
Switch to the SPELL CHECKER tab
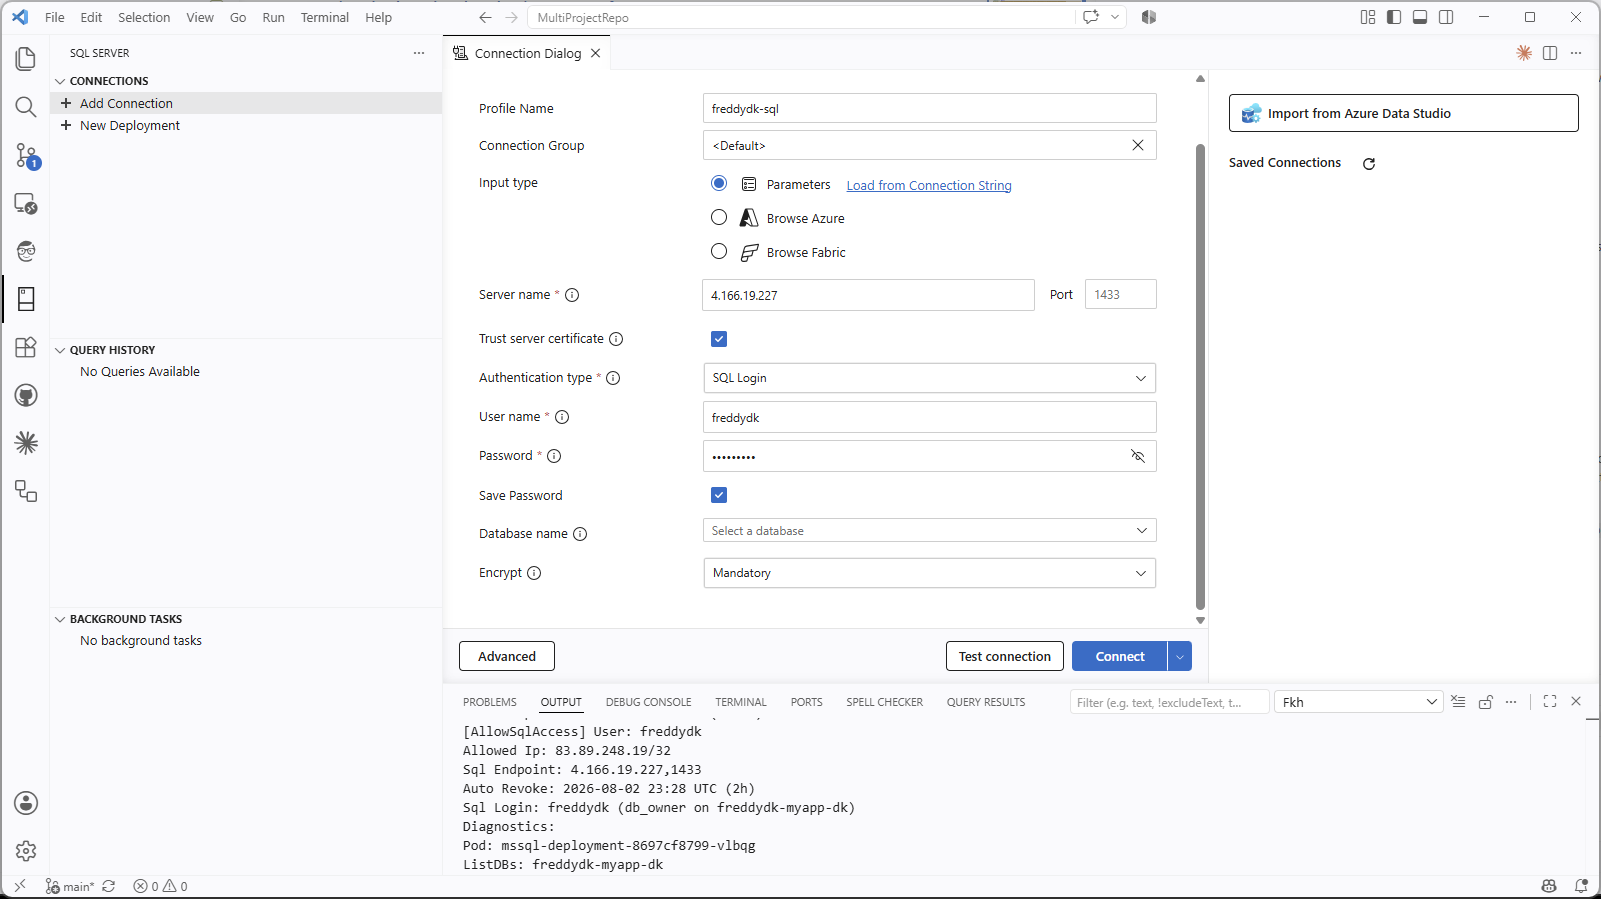click(885, 702)
